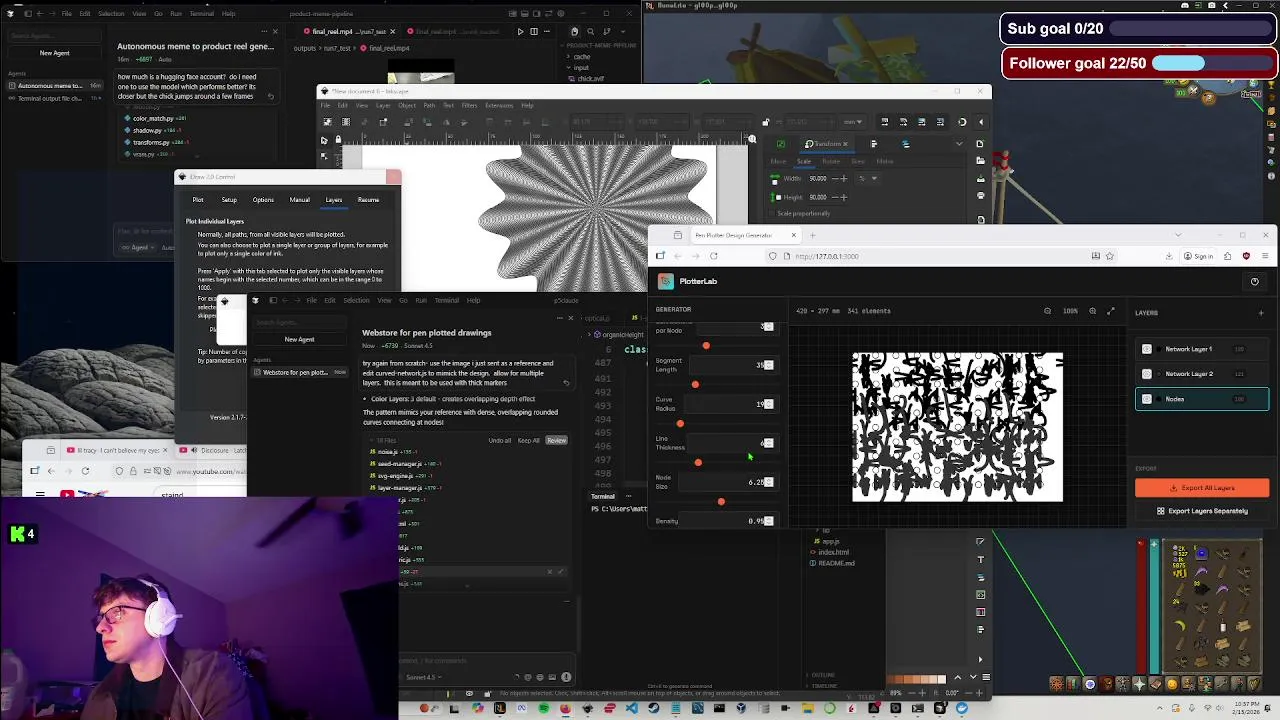The width and height of the screenshot is (1280, 720).
Task: Click the Segment Length stepper arrows
Action: [x=769, y=365]
